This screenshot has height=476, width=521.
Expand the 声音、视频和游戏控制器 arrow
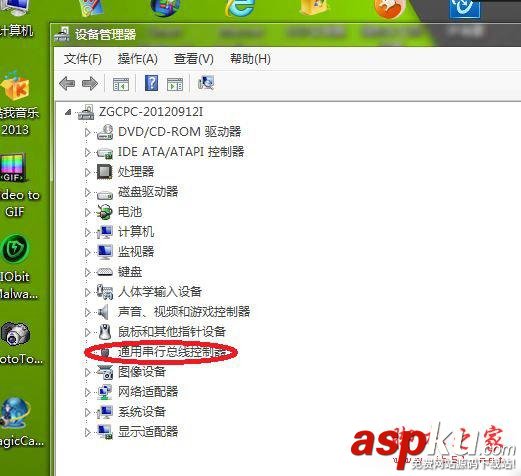pos(87,312)
